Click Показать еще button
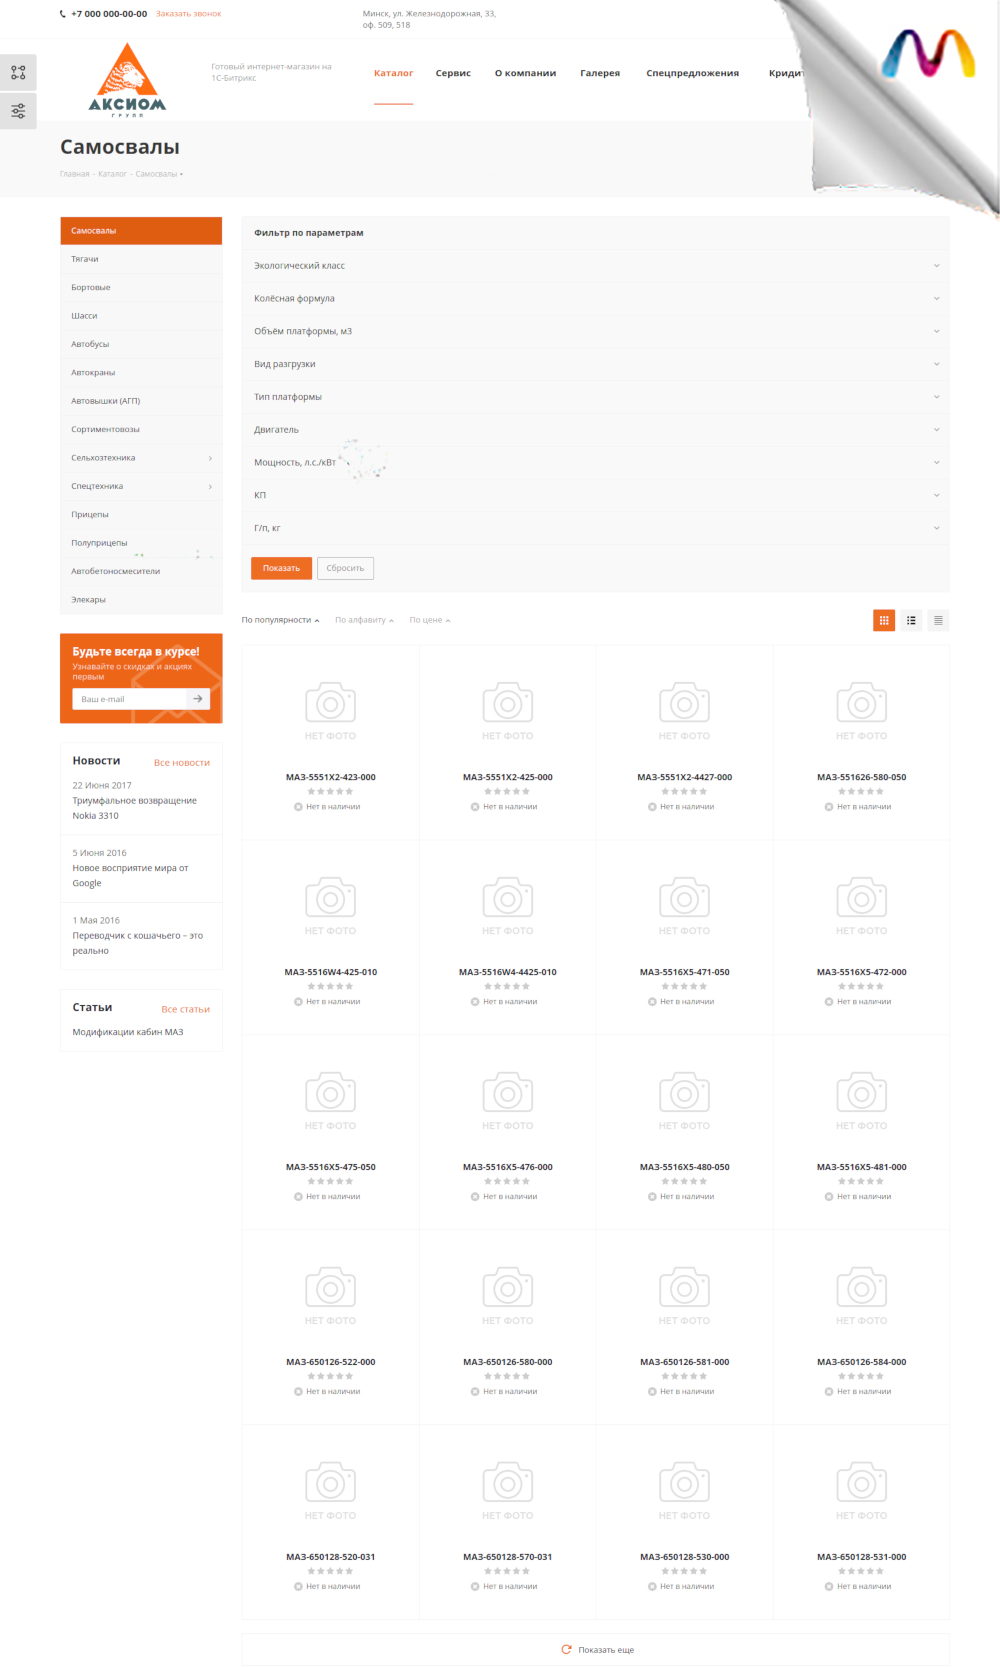 [595, 1649]
